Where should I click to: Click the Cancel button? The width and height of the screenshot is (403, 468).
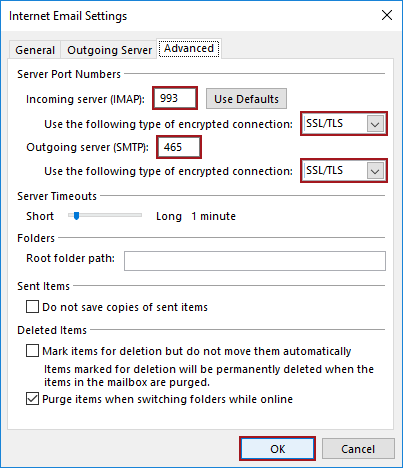[x=358, y=449]
